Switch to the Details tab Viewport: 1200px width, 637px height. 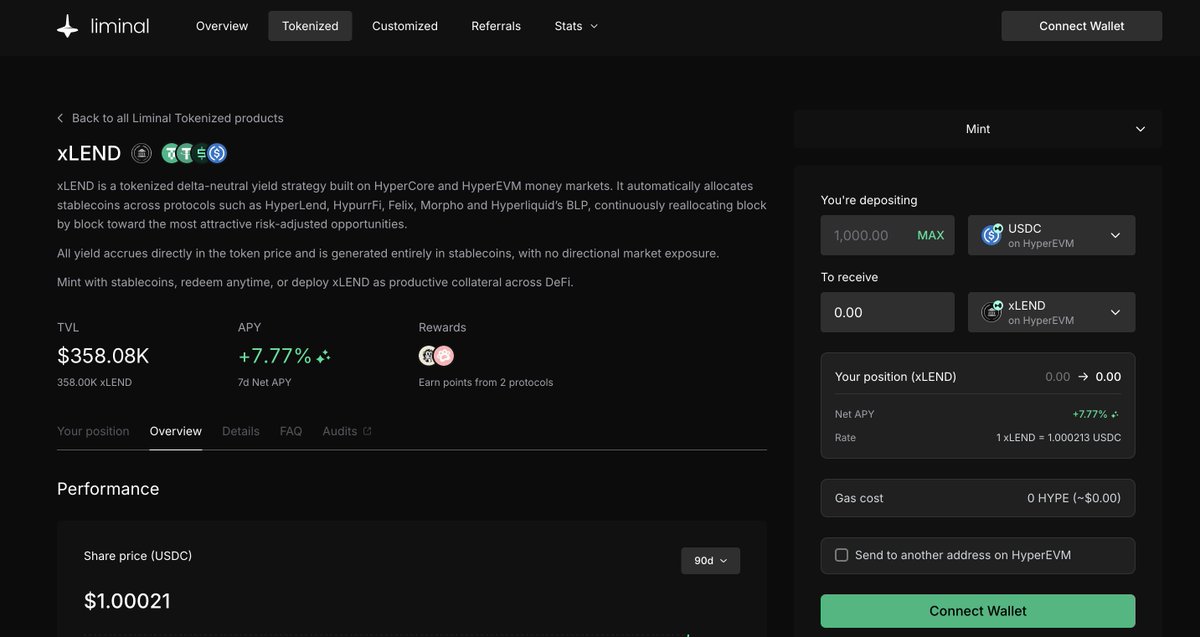241,431
